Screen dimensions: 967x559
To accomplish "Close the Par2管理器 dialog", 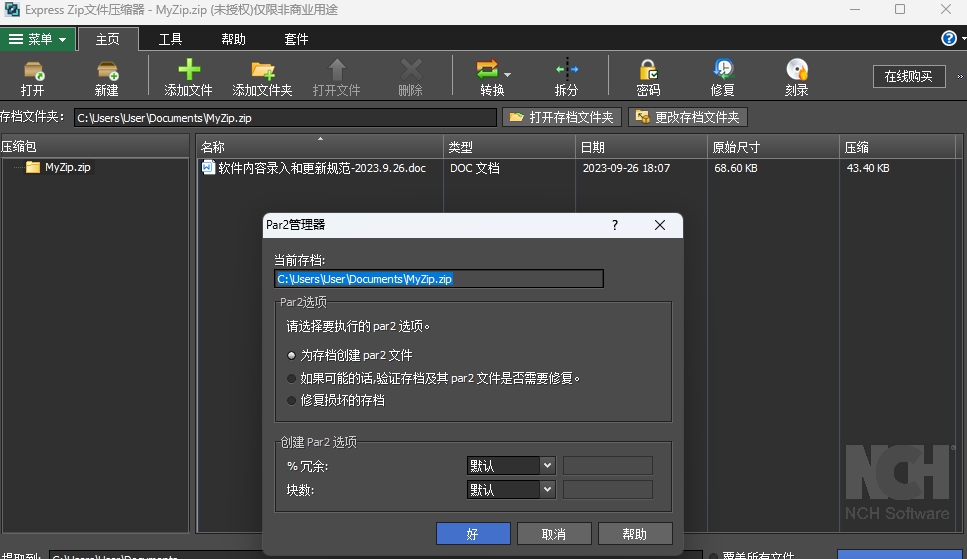I will [x=660, y=225].
